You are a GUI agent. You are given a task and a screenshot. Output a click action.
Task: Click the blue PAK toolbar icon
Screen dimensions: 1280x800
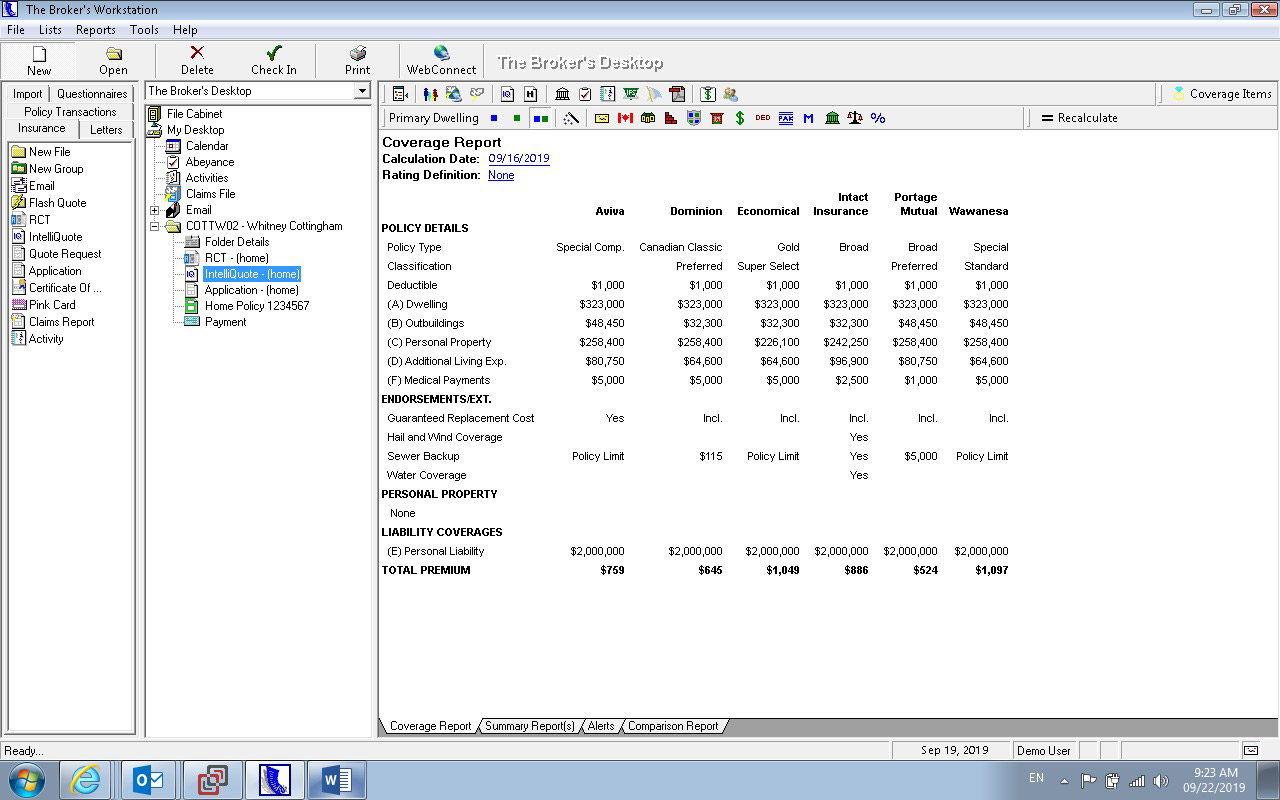click(x=786, y=118)
